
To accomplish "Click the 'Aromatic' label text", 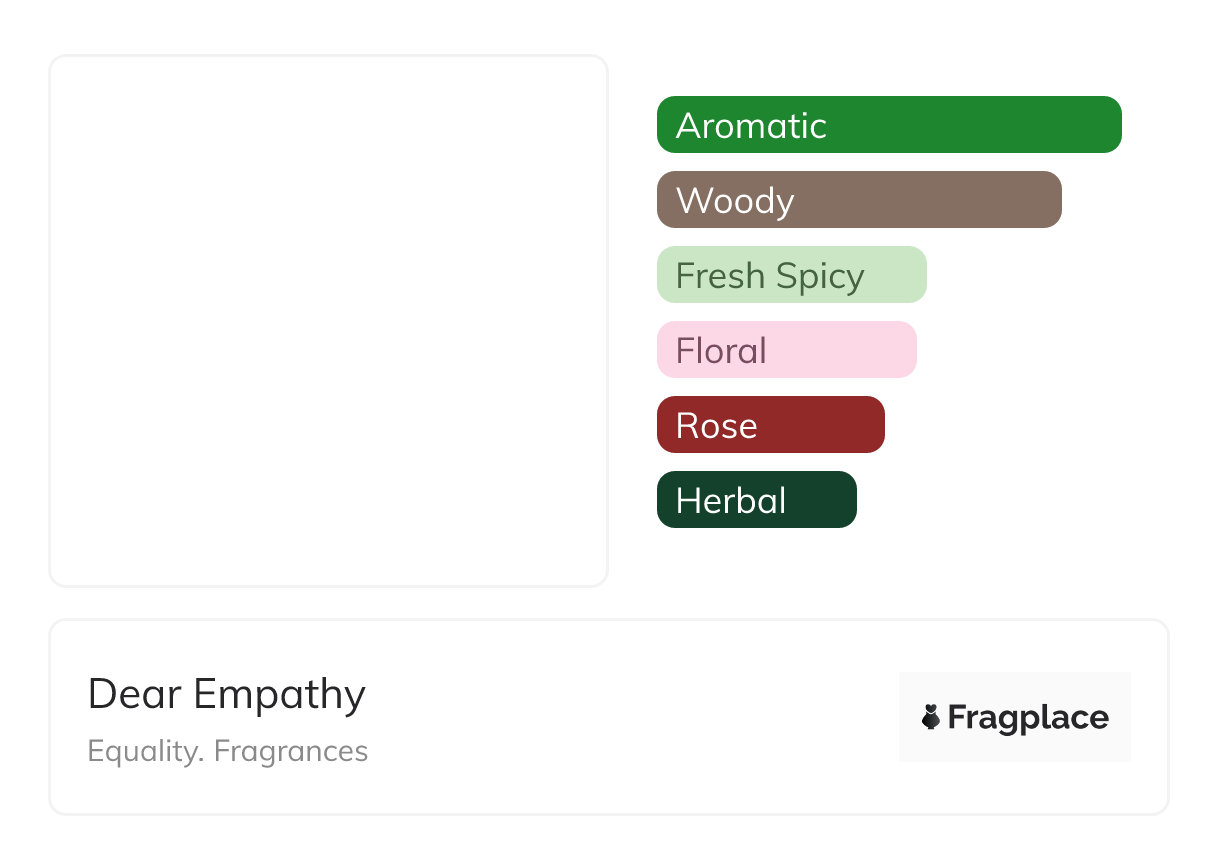I will click(x=751, y=126).
